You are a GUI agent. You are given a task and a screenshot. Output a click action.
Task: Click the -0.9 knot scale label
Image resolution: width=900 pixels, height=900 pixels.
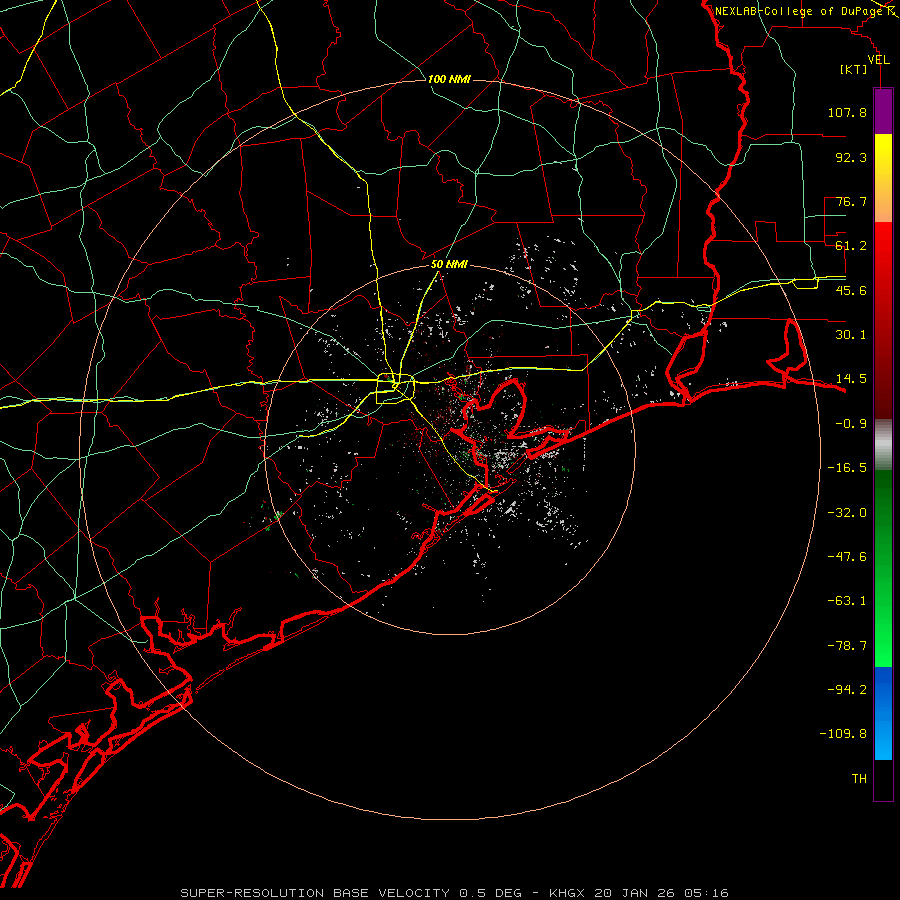[x=847, y=424]
